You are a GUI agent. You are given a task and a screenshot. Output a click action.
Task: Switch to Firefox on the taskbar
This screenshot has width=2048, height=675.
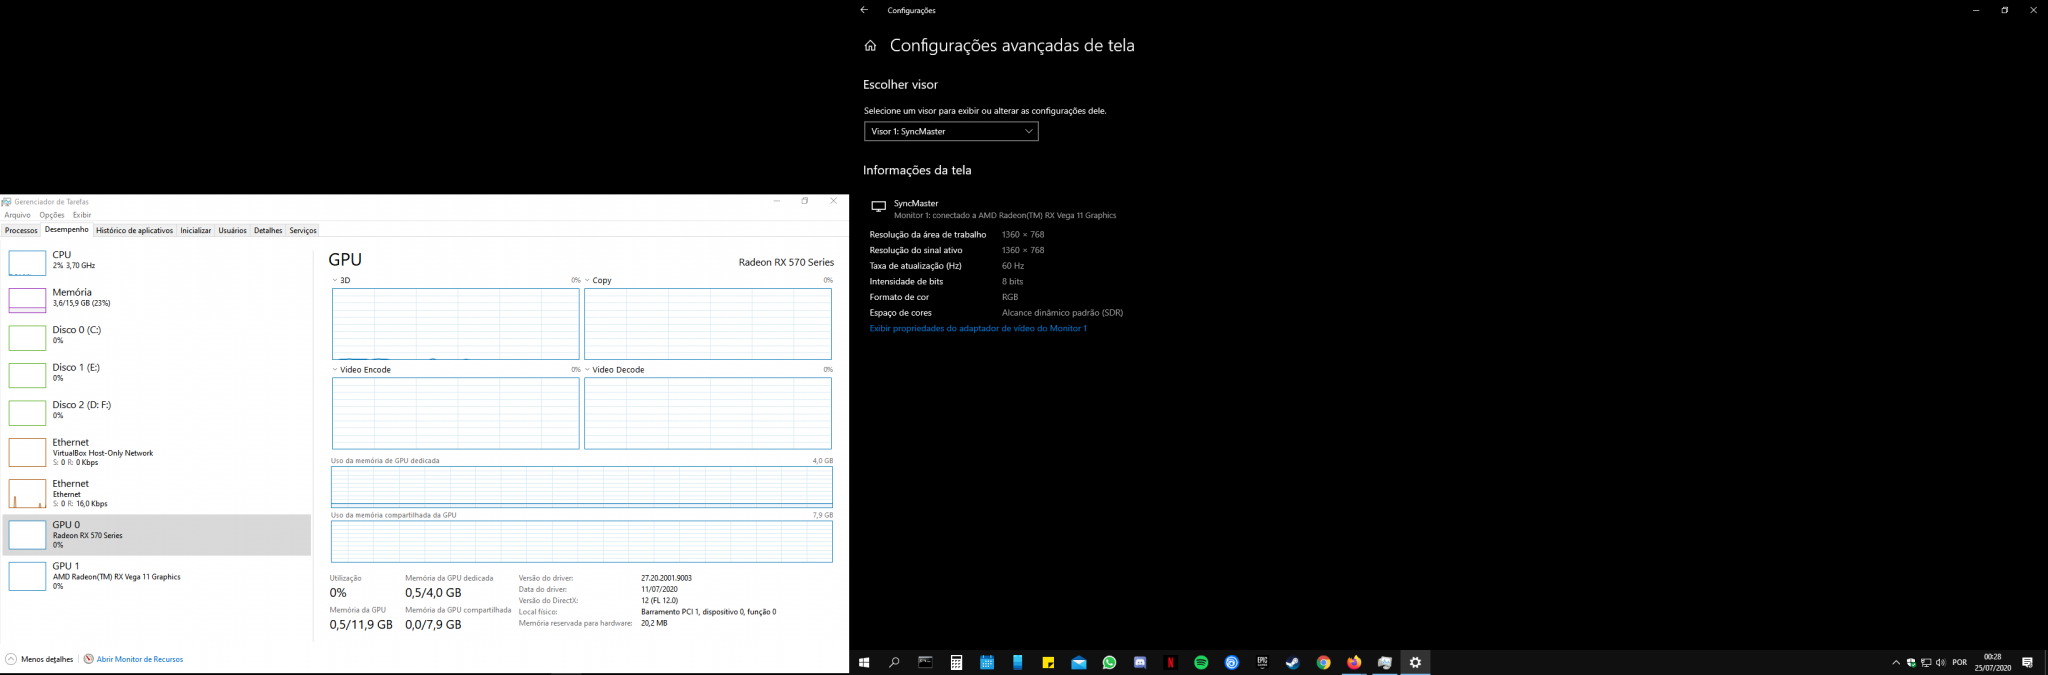coord(1354,662)
